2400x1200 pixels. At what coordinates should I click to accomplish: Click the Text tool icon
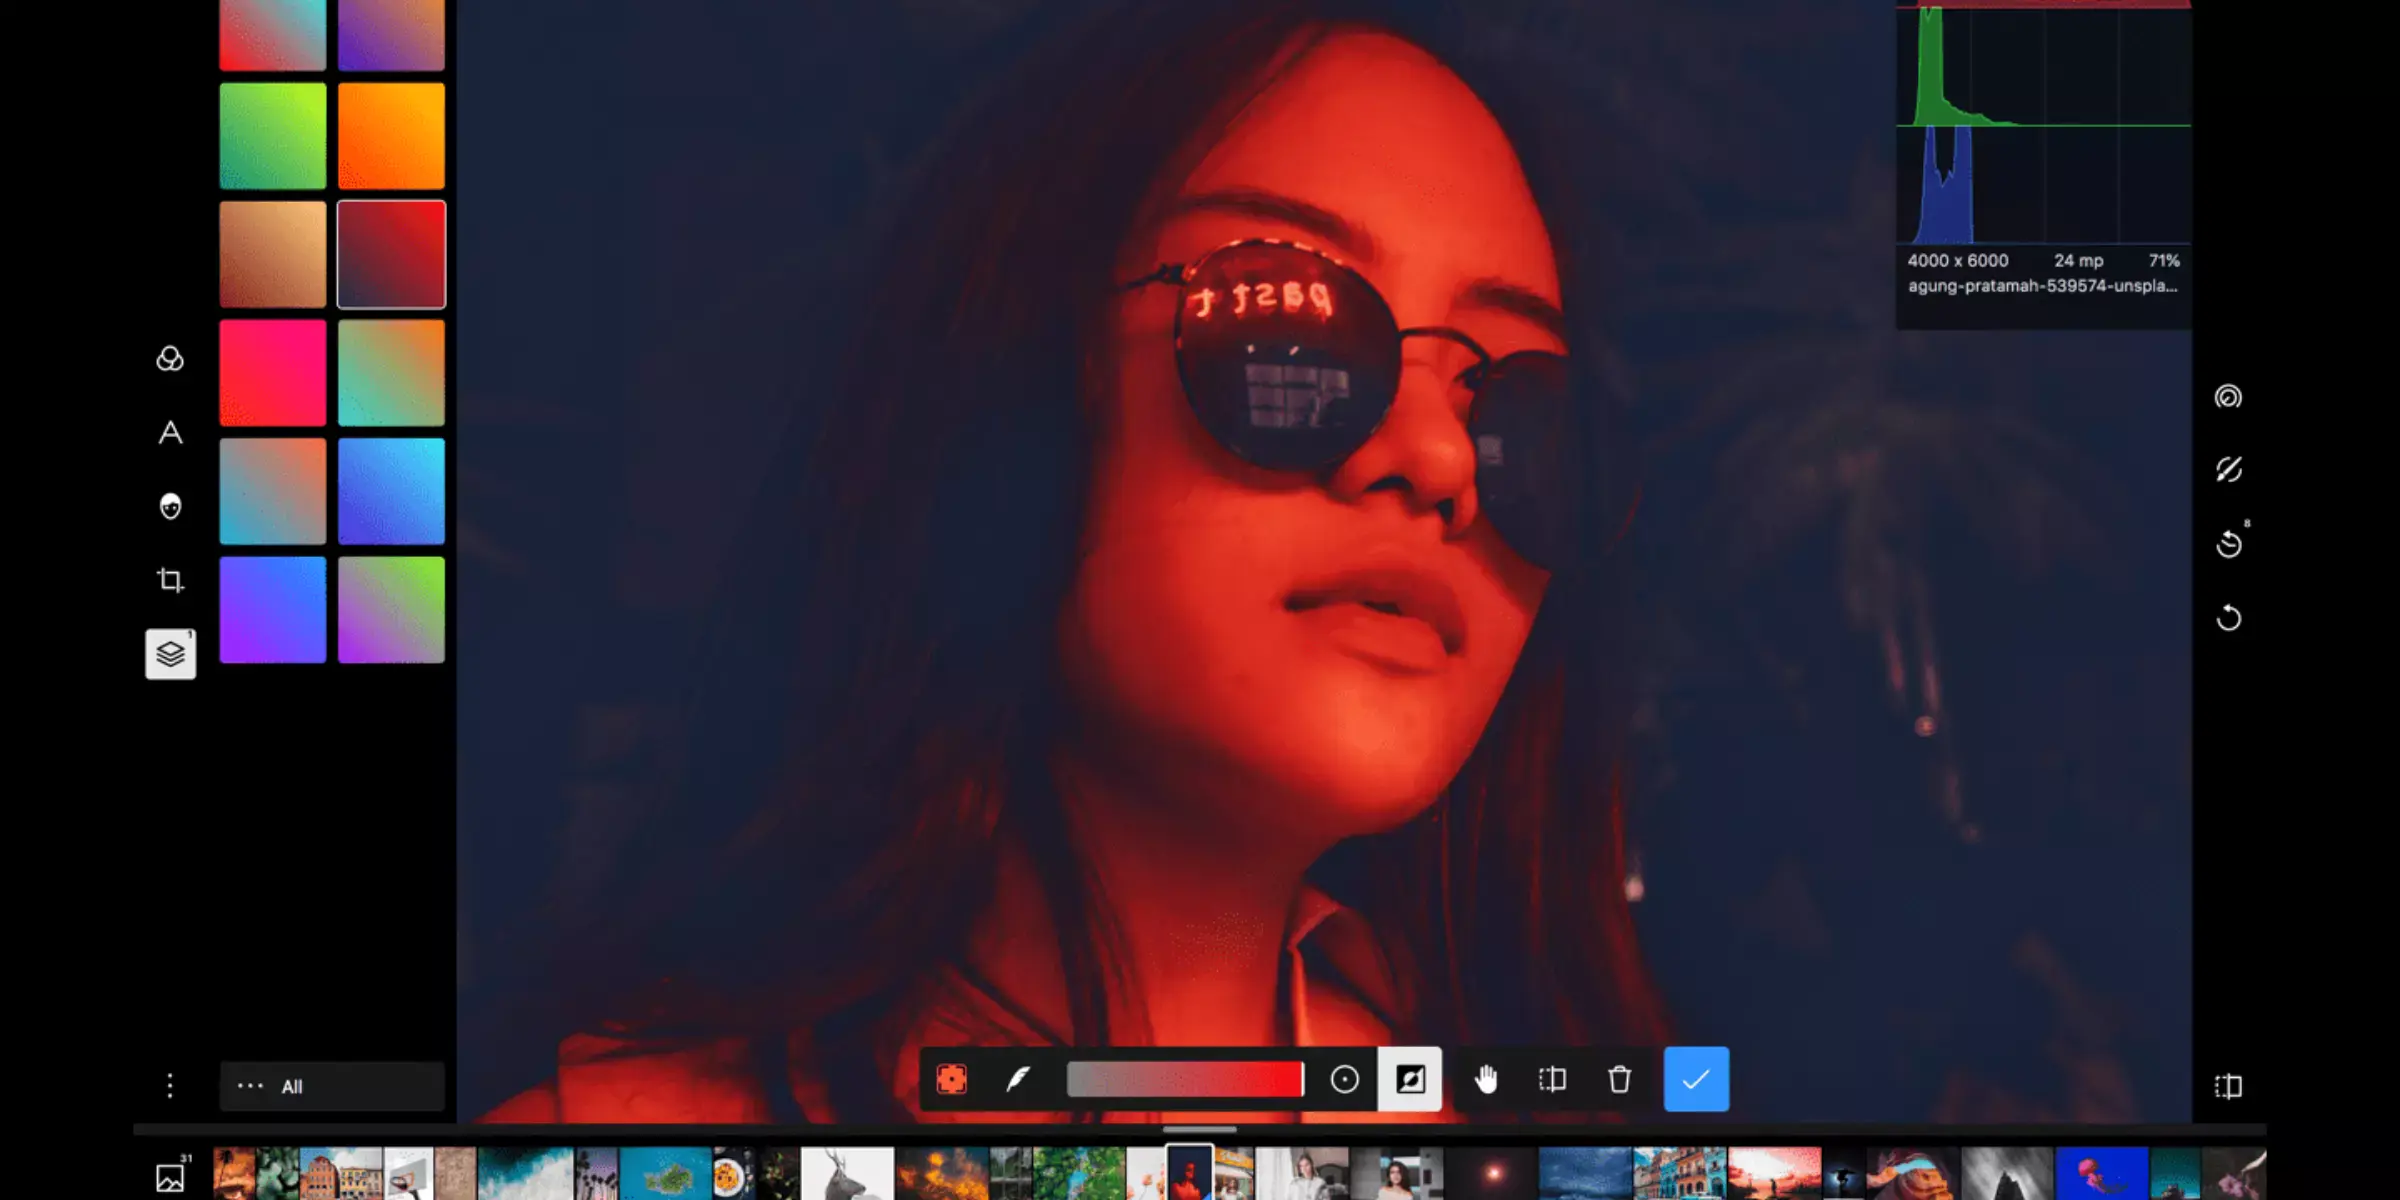pos(170,432)
